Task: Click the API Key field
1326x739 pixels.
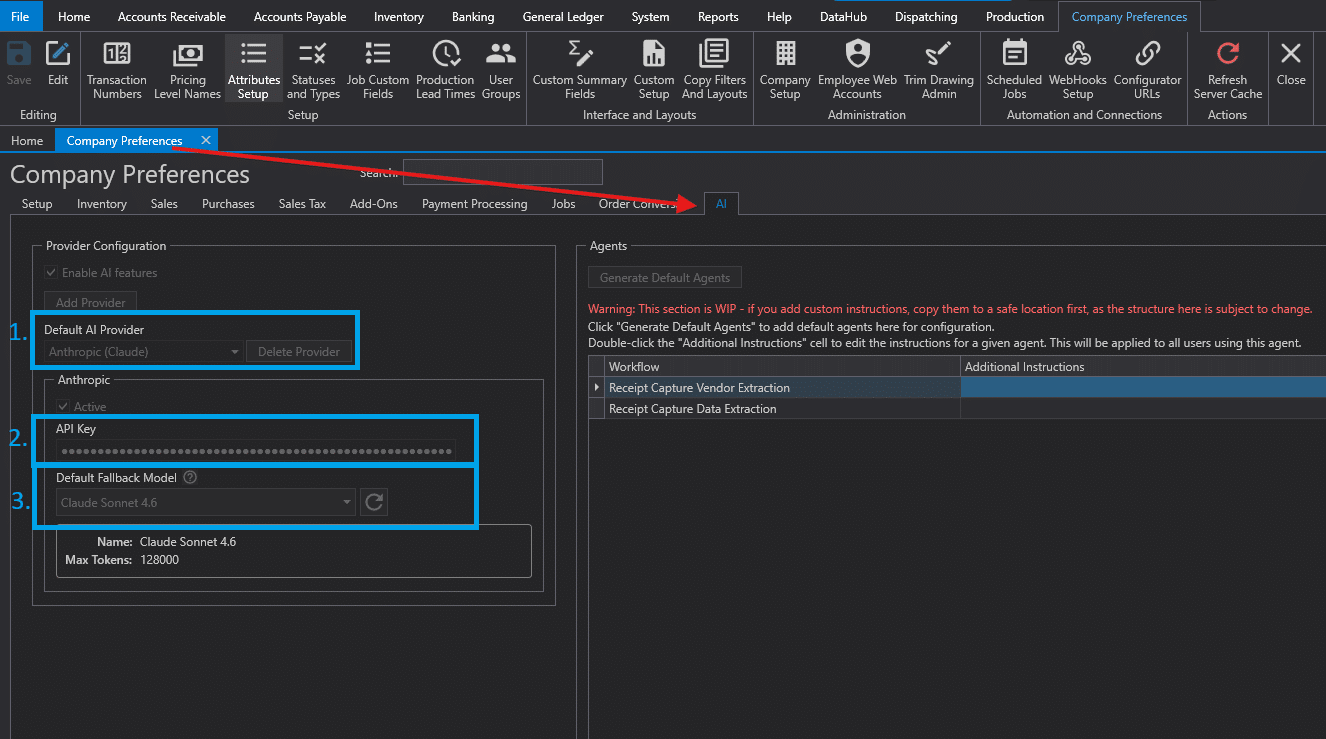Action: [255, 451]
